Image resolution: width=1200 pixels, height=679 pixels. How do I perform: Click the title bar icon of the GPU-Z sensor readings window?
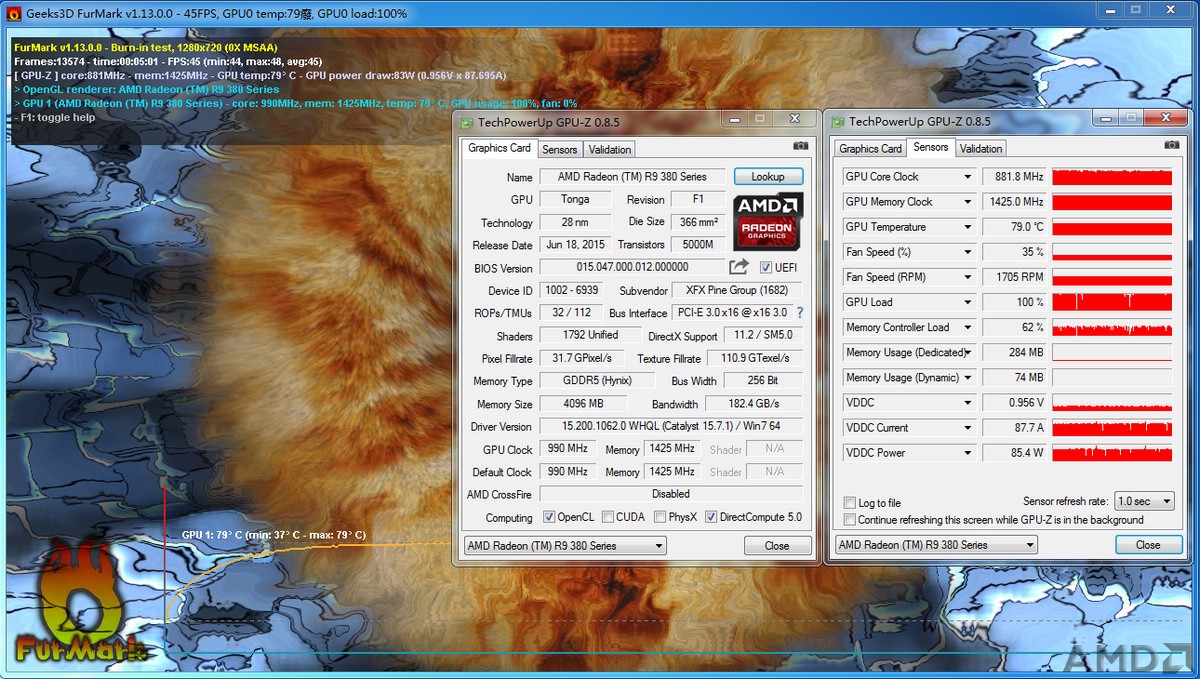[836, 121]
